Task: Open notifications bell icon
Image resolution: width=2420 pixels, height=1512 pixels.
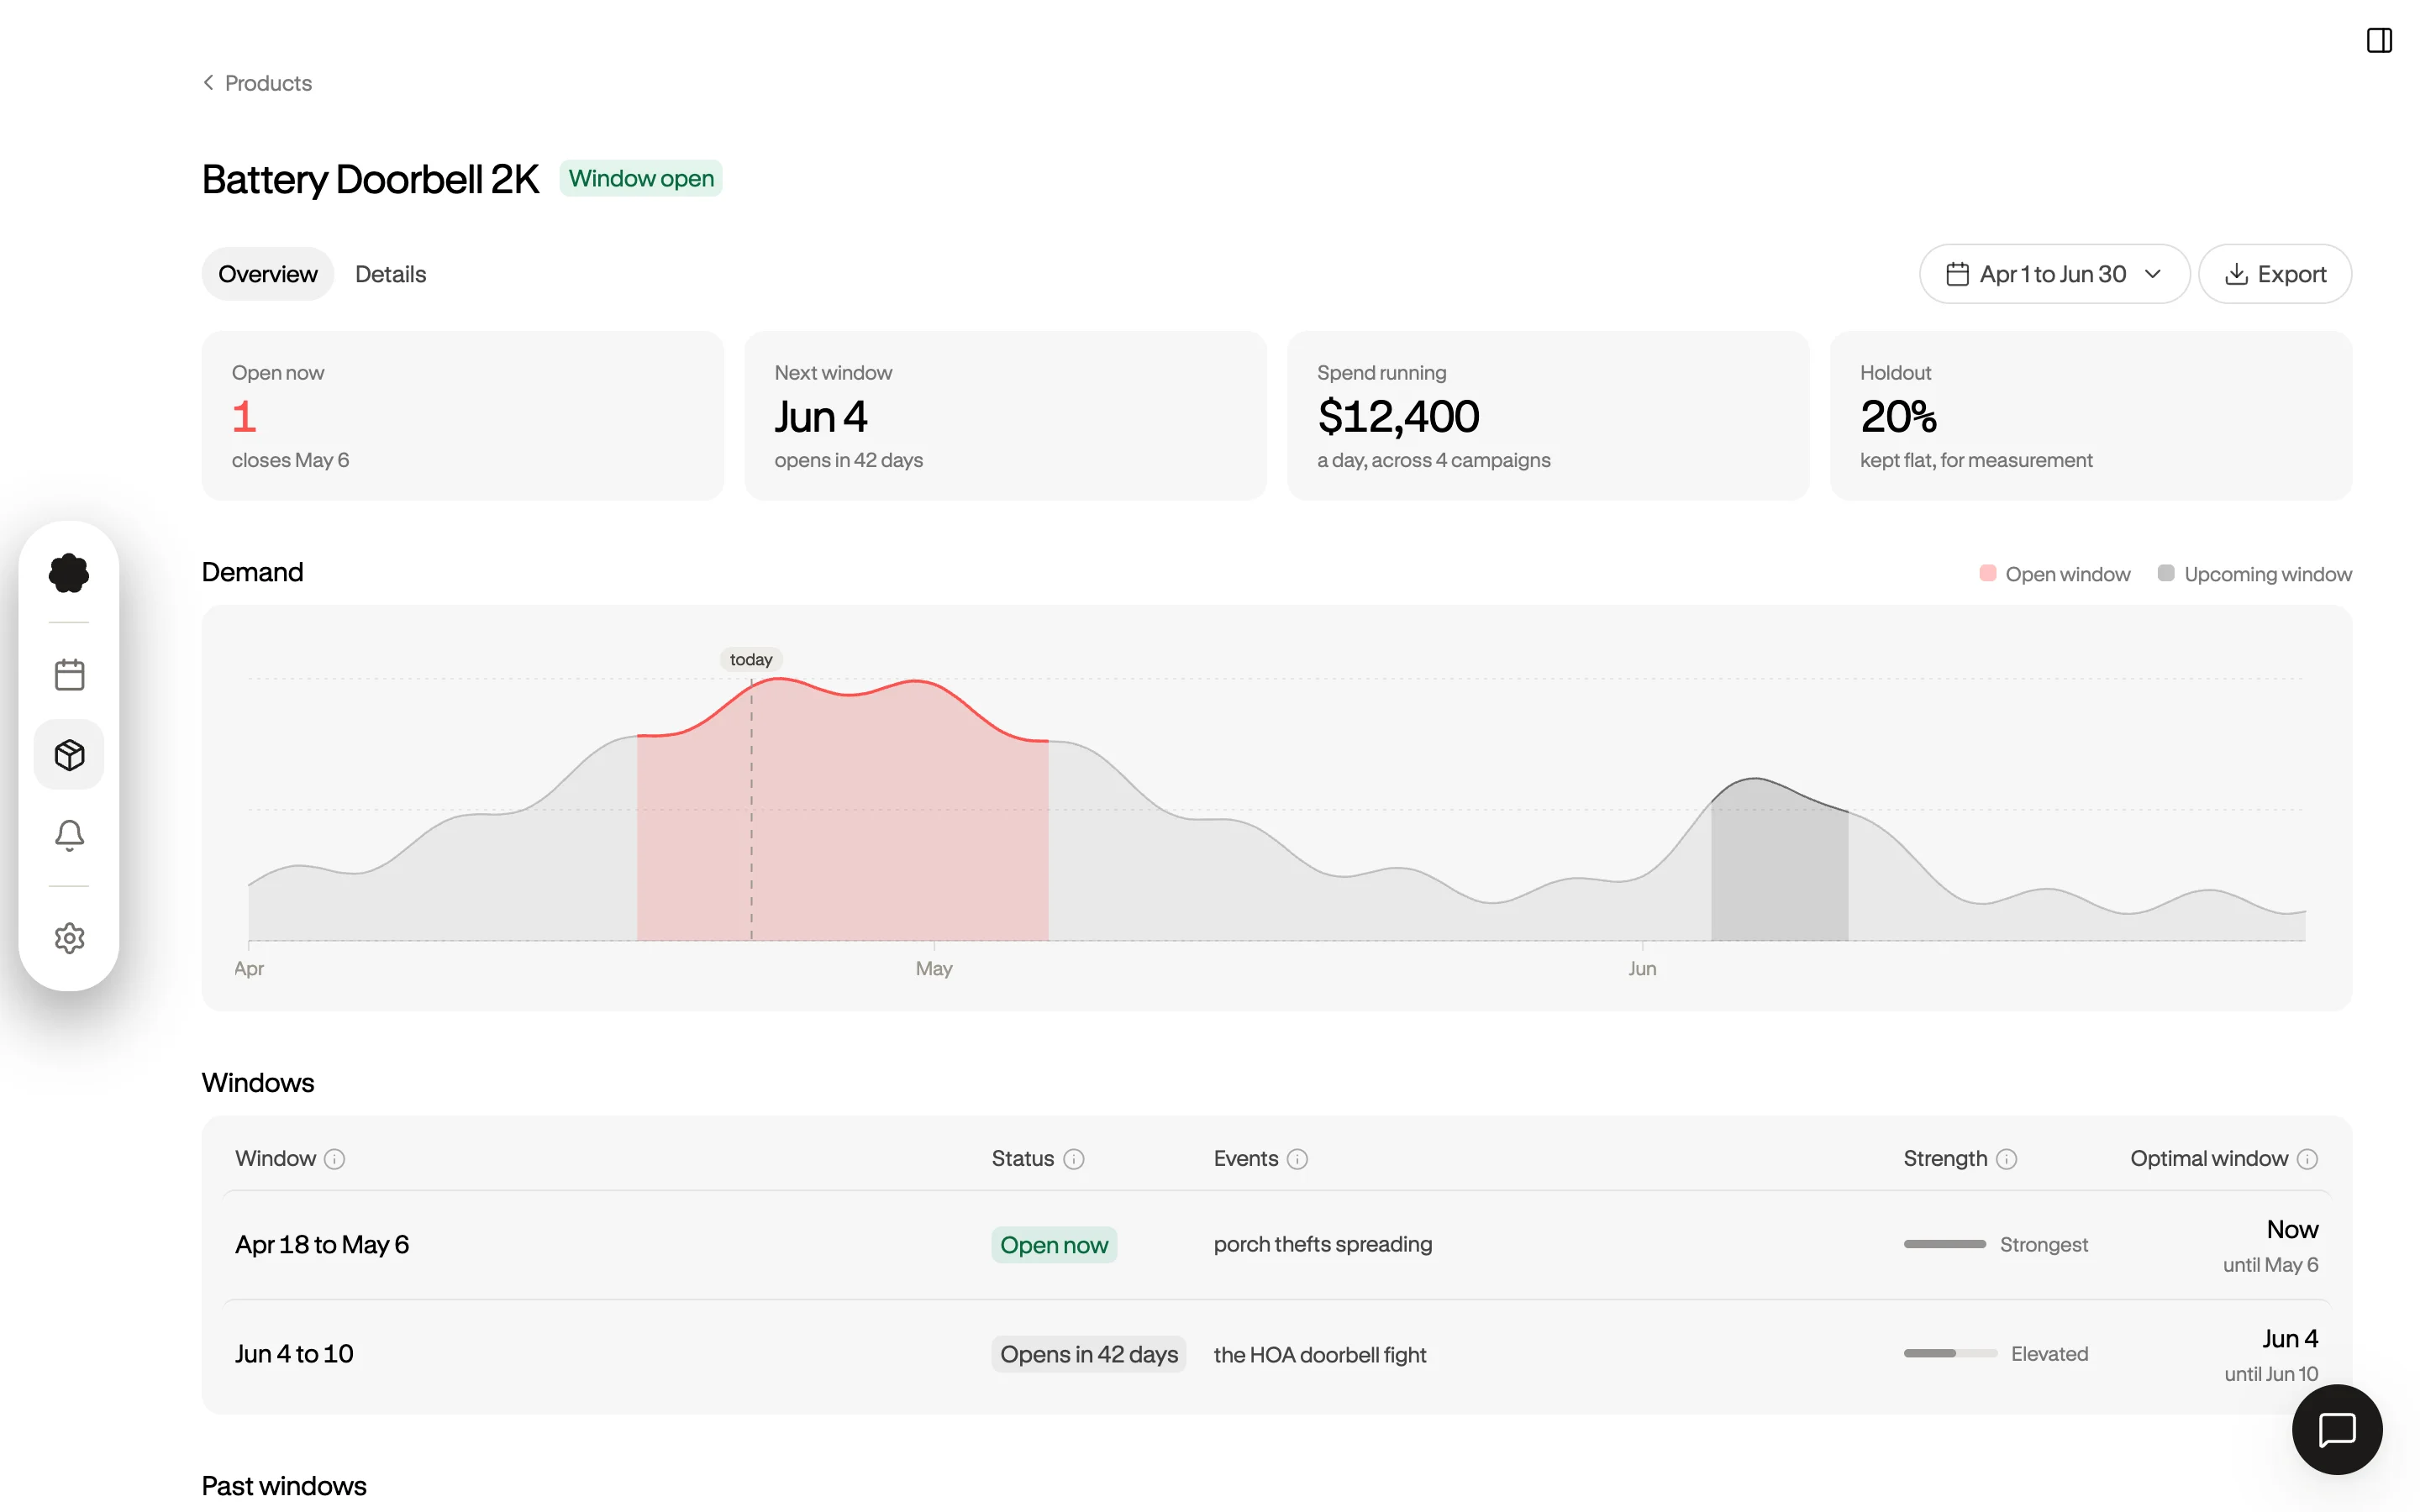Action: [69, 835]
